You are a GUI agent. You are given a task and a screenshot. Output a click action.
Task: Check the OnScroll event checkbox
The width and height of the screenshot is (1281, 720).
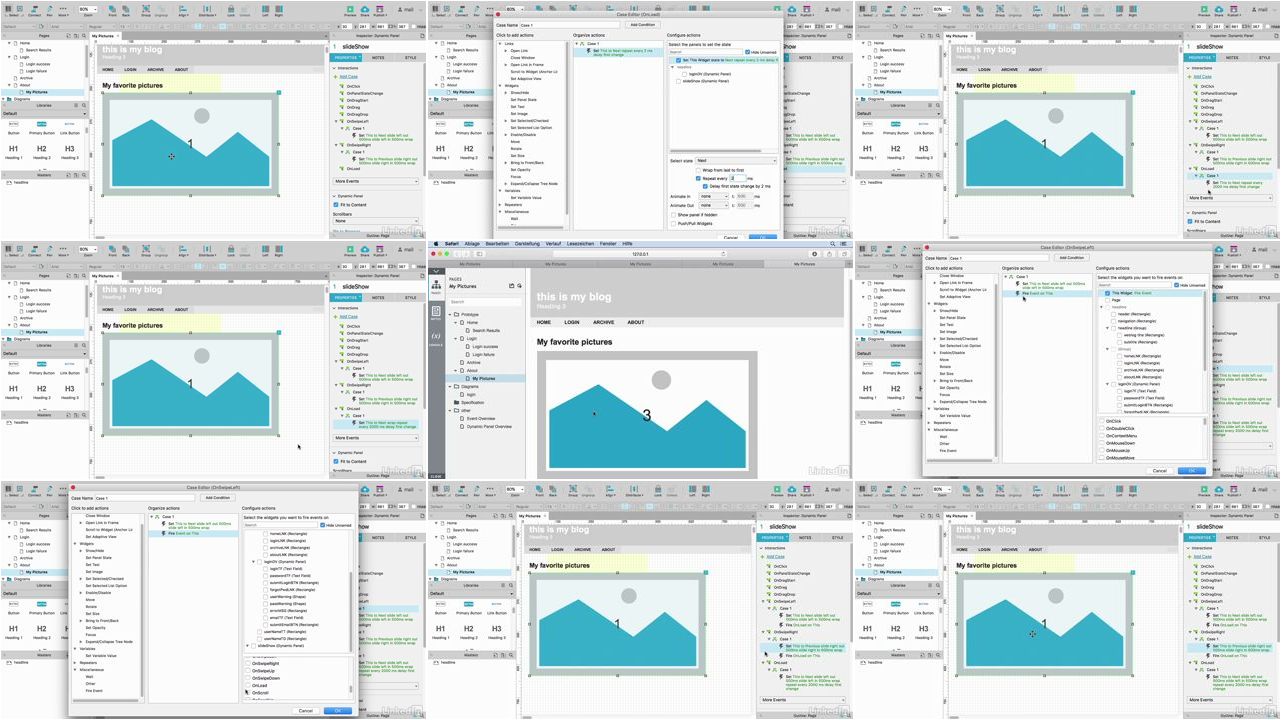247,692
